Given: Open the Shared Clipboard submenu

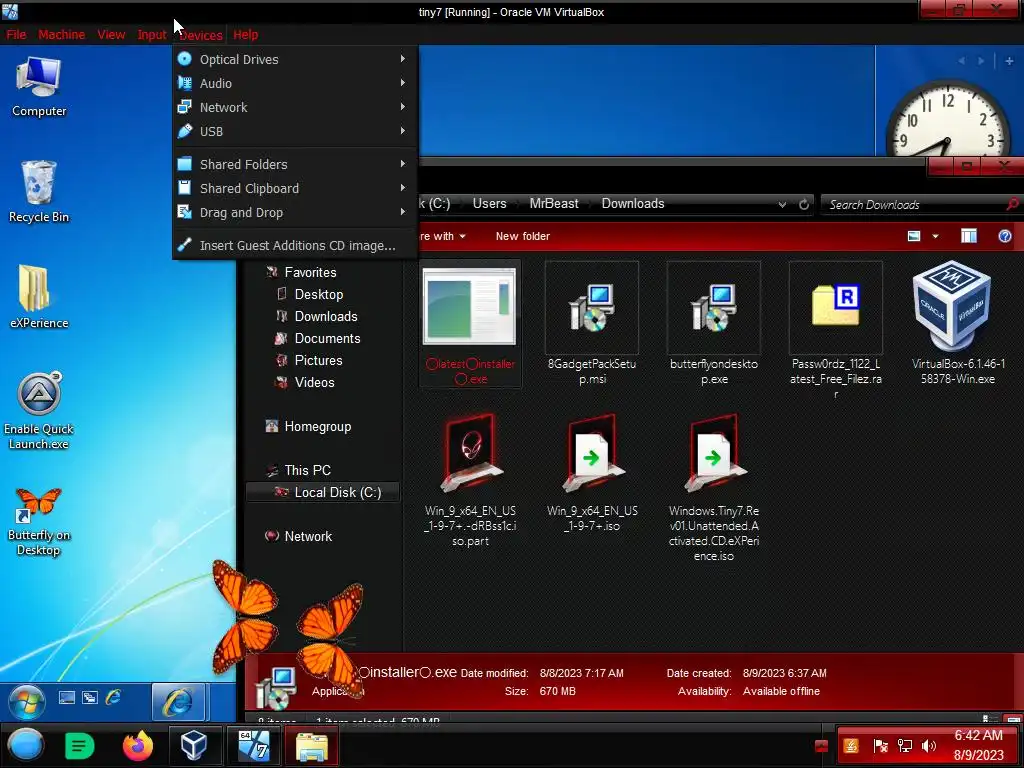Looking at the screenshot, I should tap(295, 189).
